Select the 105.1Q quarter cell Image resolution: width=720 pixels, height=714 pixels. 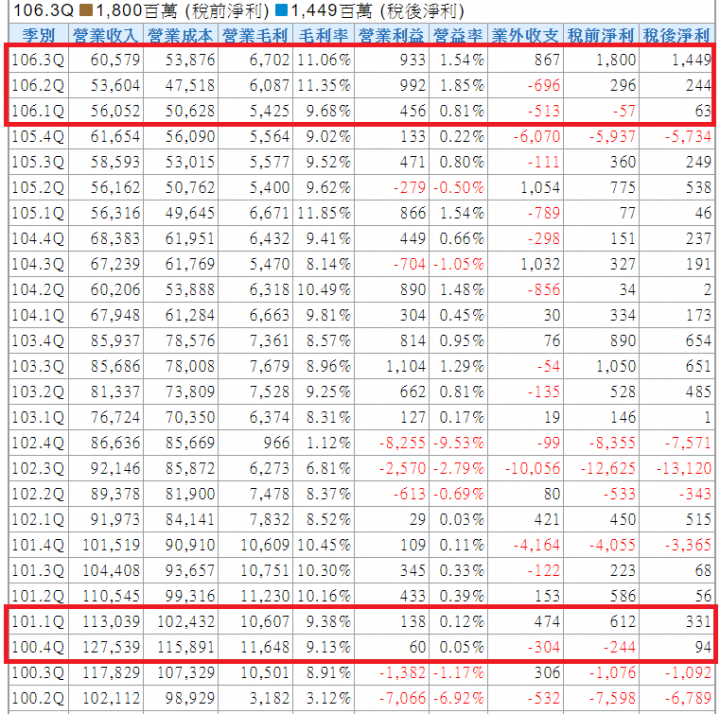tap(39, 213)
